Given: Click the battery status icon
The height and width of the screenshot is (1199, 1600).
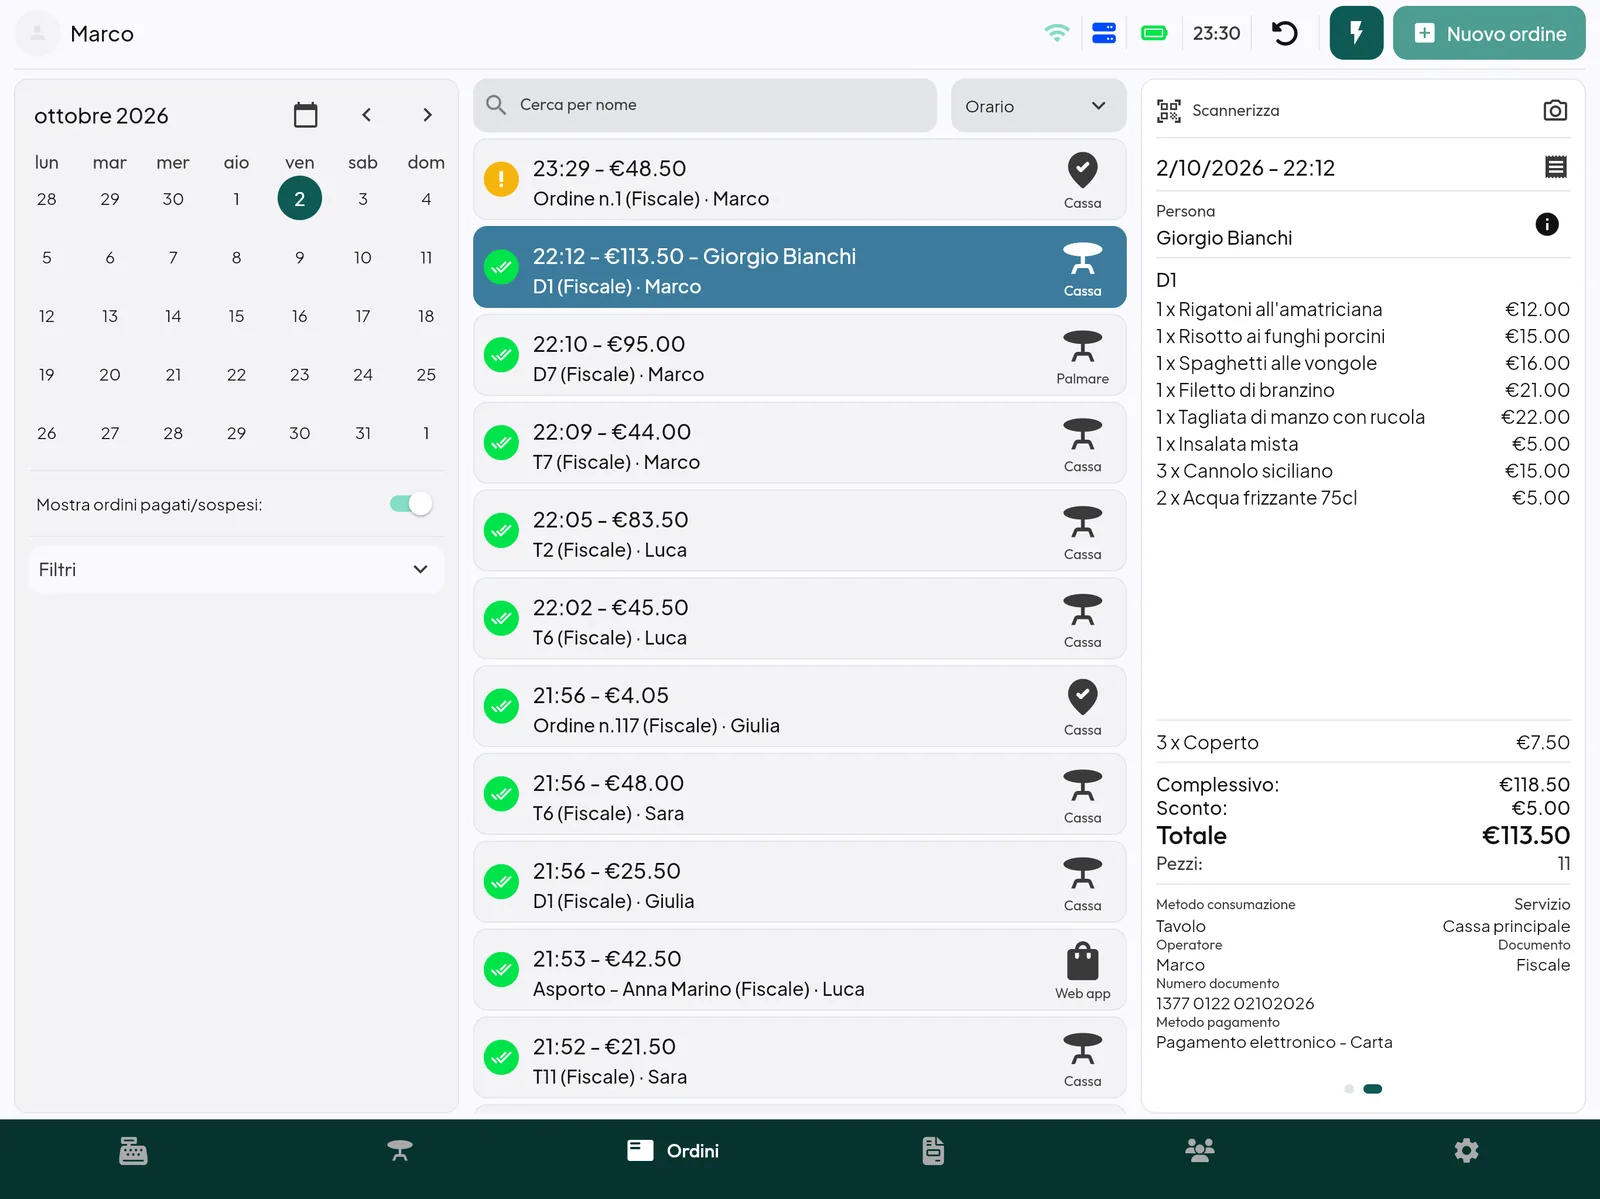Looking at the screenshot, I should click(1154, 33).
